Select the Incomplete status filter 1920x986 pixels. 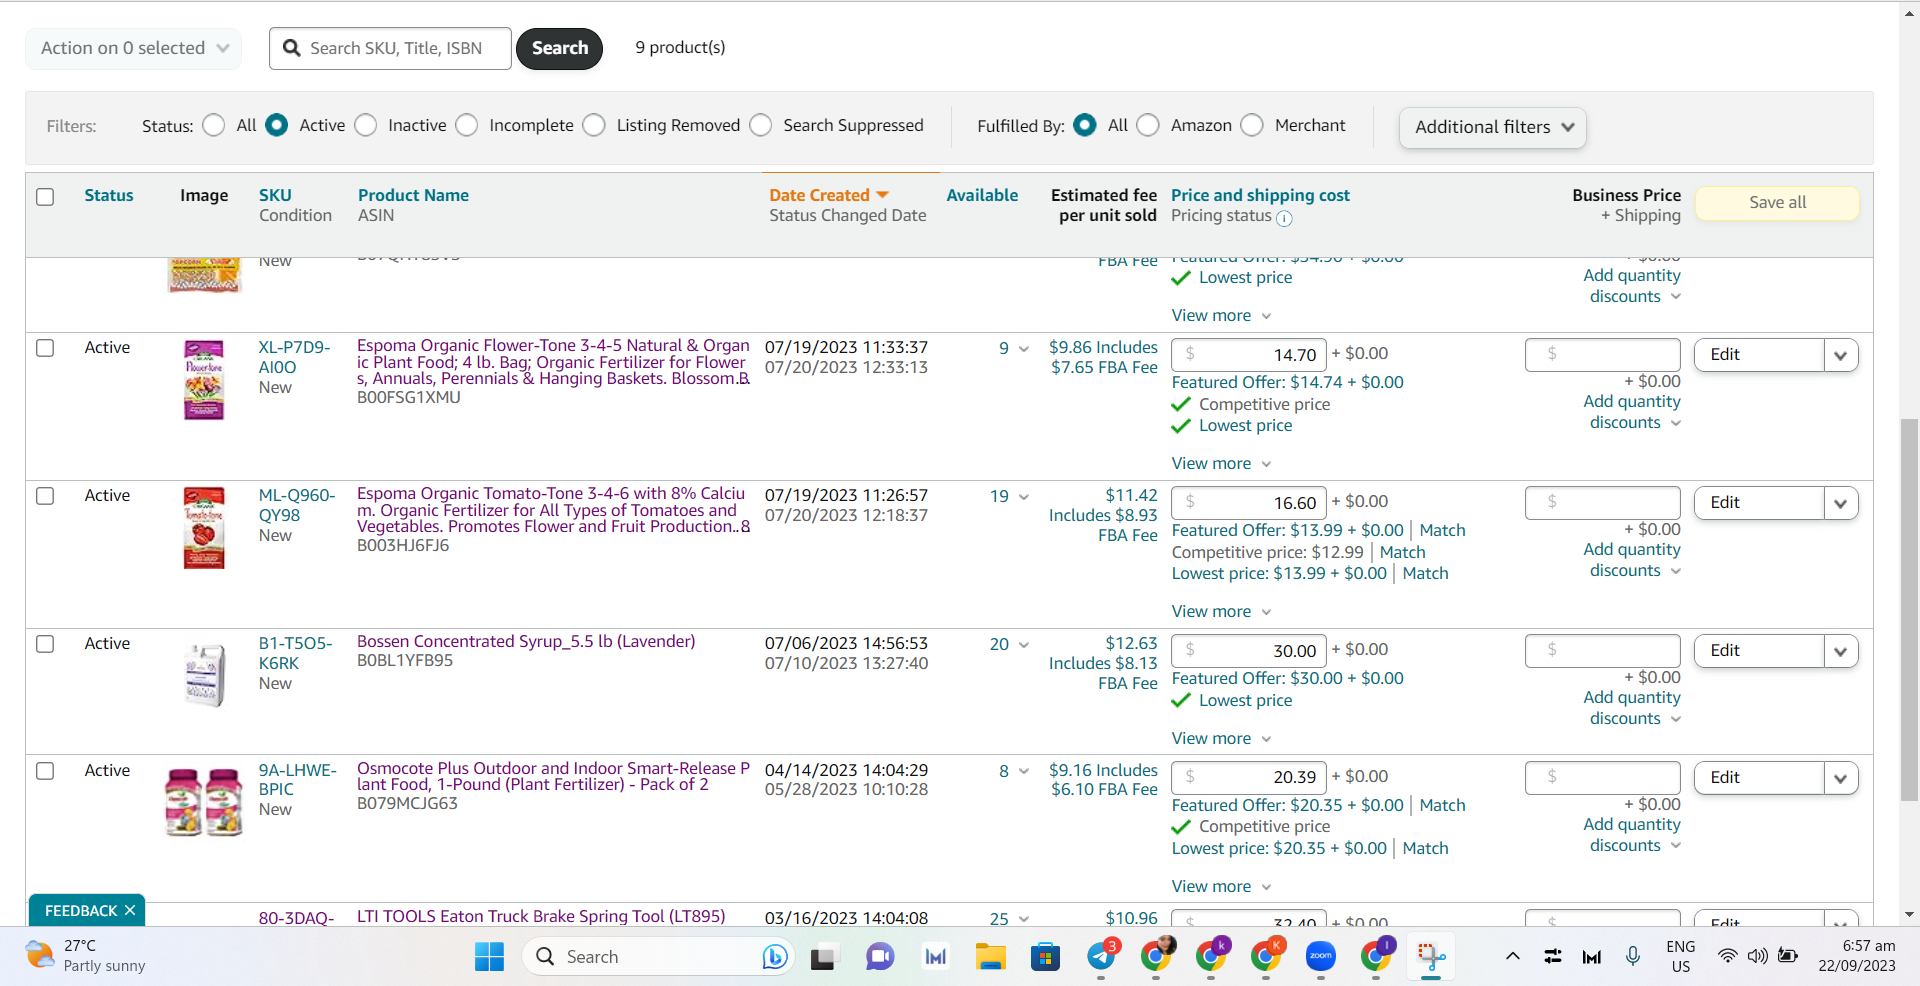[x=467, y=125]
